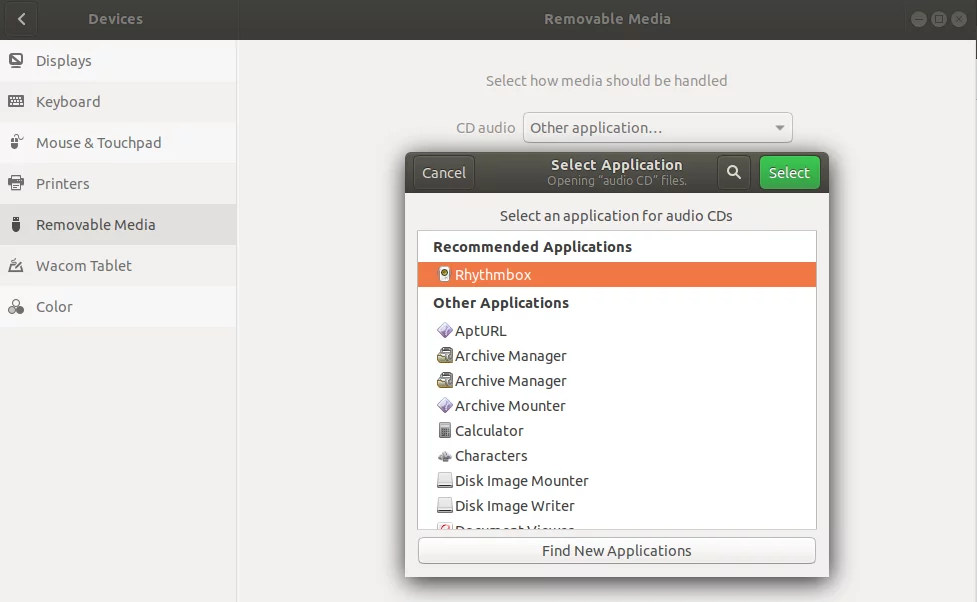Click the search magnifier icon in dialog
This screenshot has width=977, height=602.
pos(733,173)
